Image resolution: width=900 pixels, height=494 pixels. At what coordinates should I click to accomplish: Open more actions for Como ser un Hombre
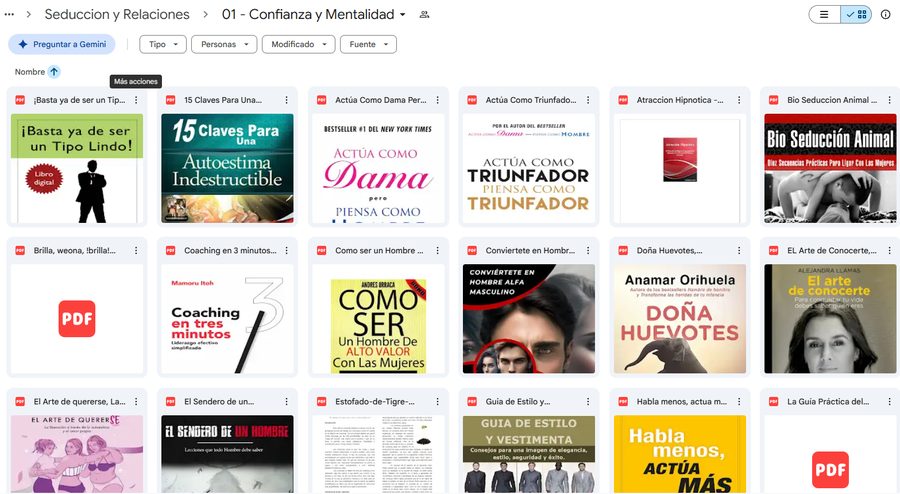click(x=437, y=251)
